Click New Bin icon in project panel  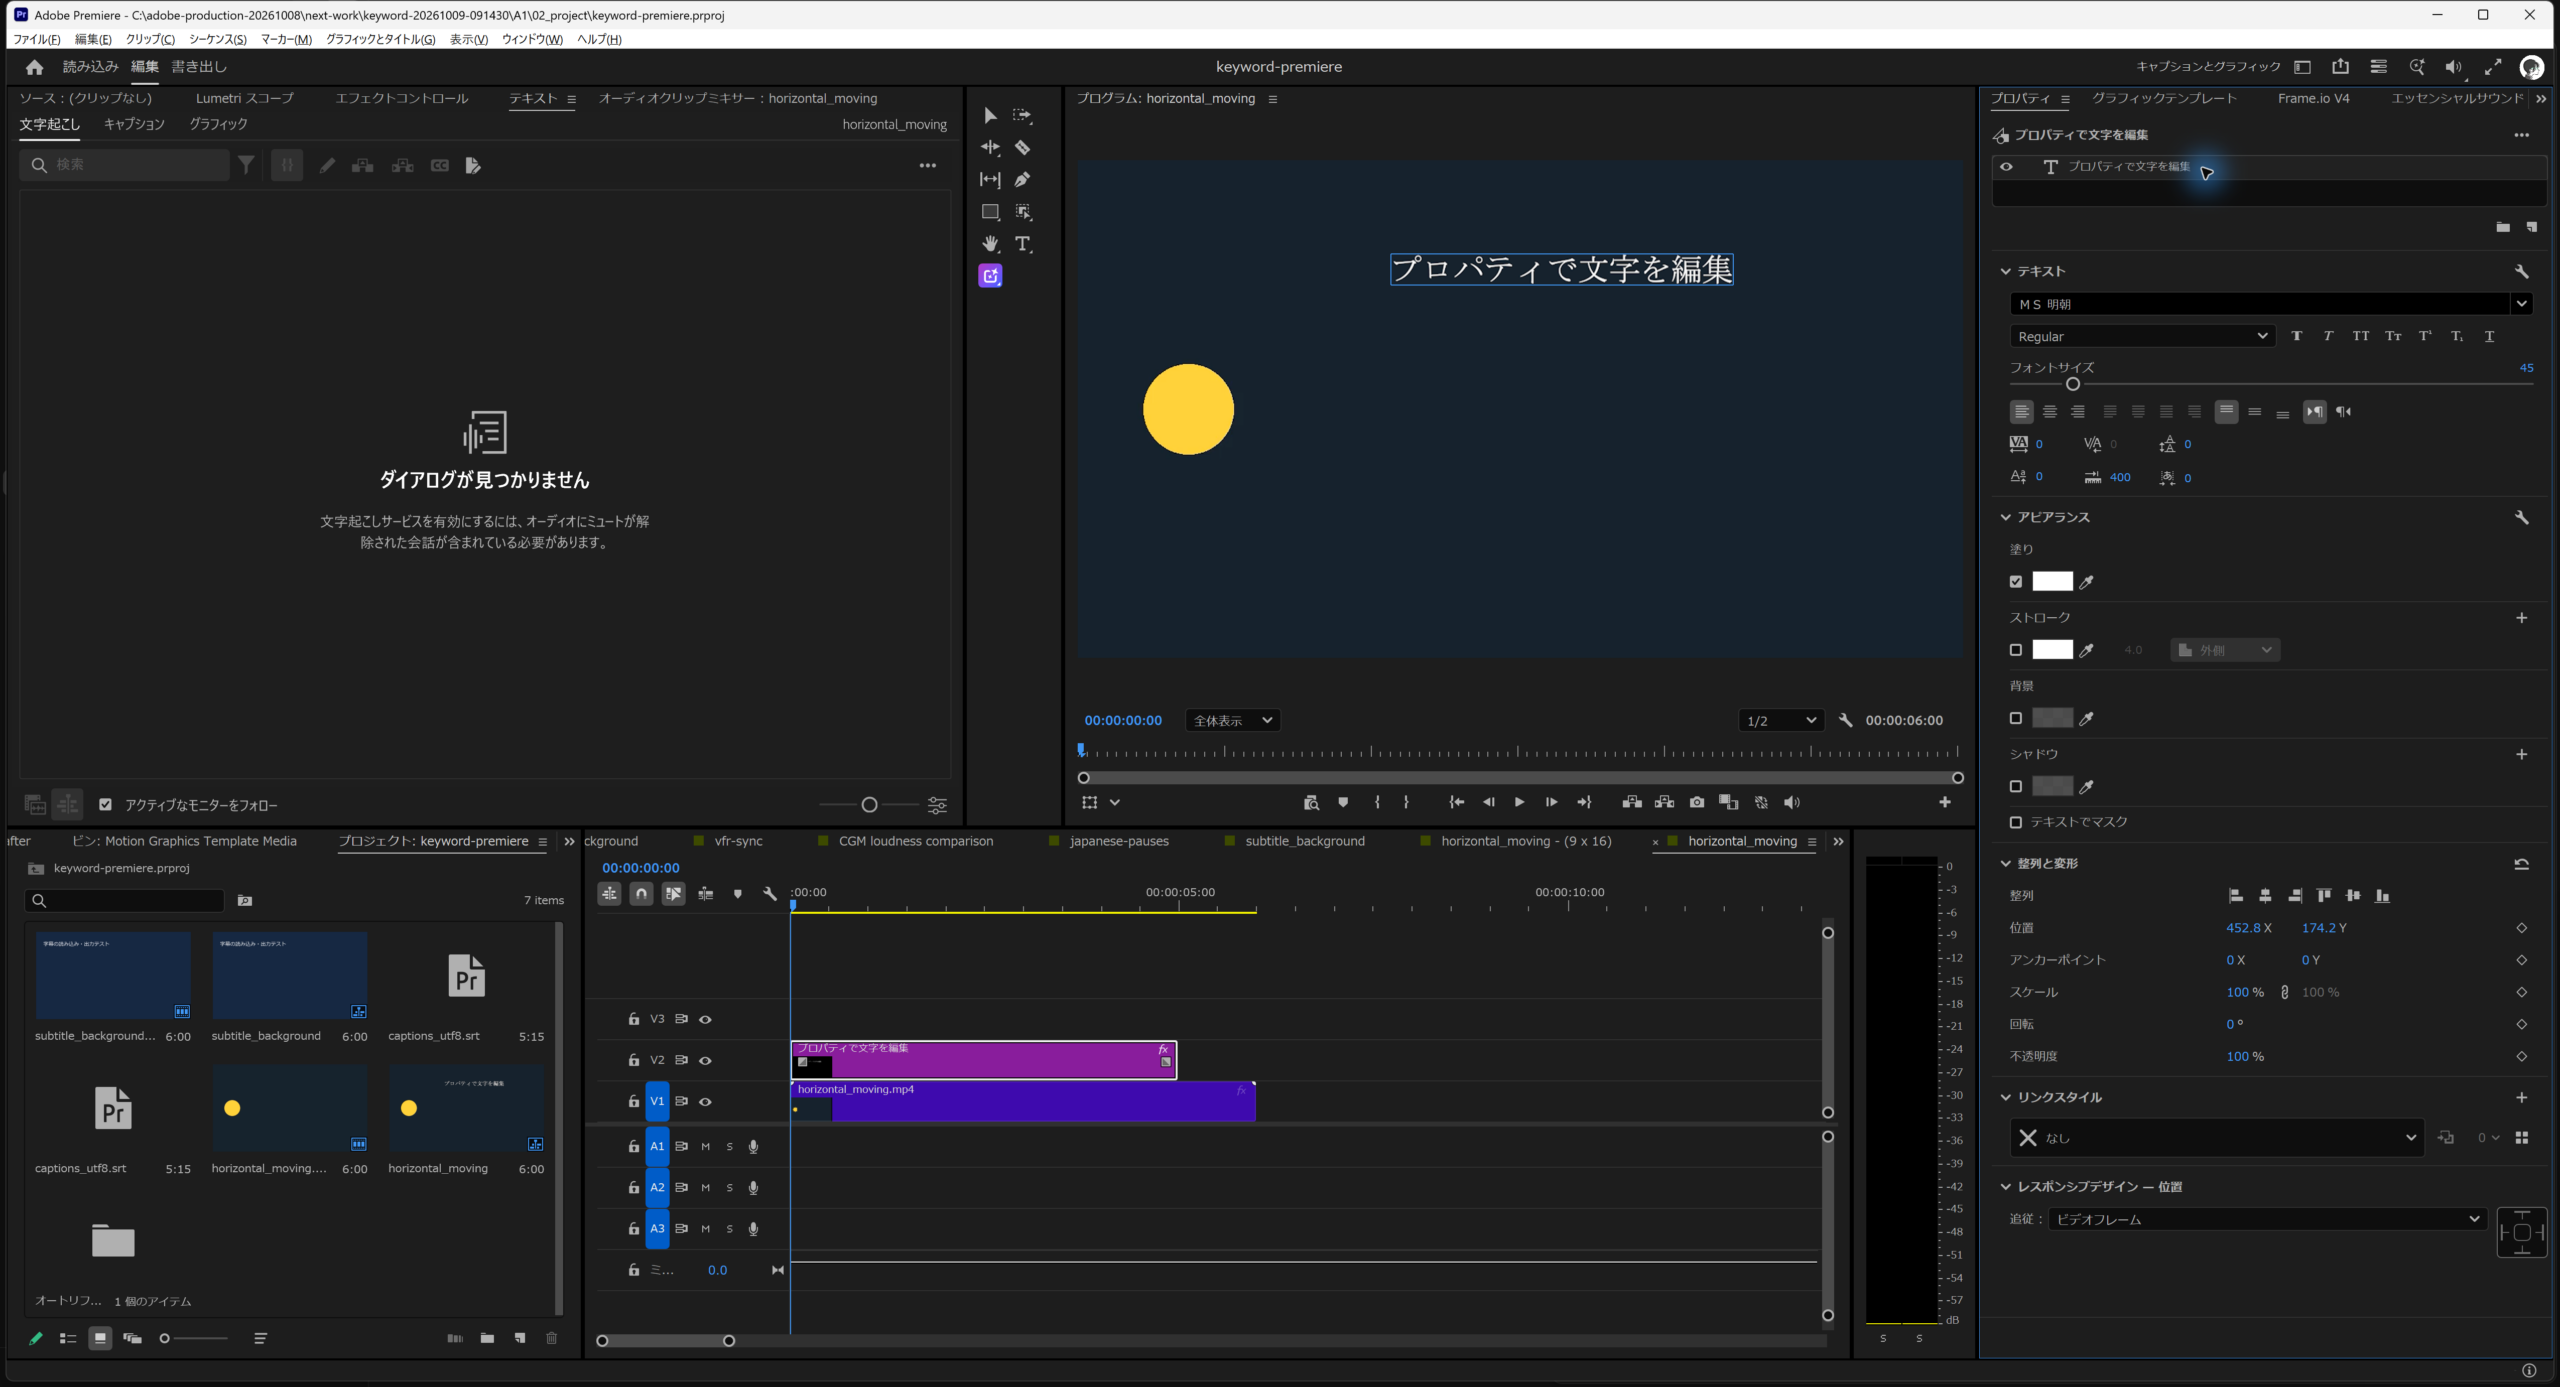pos(487,1338)
